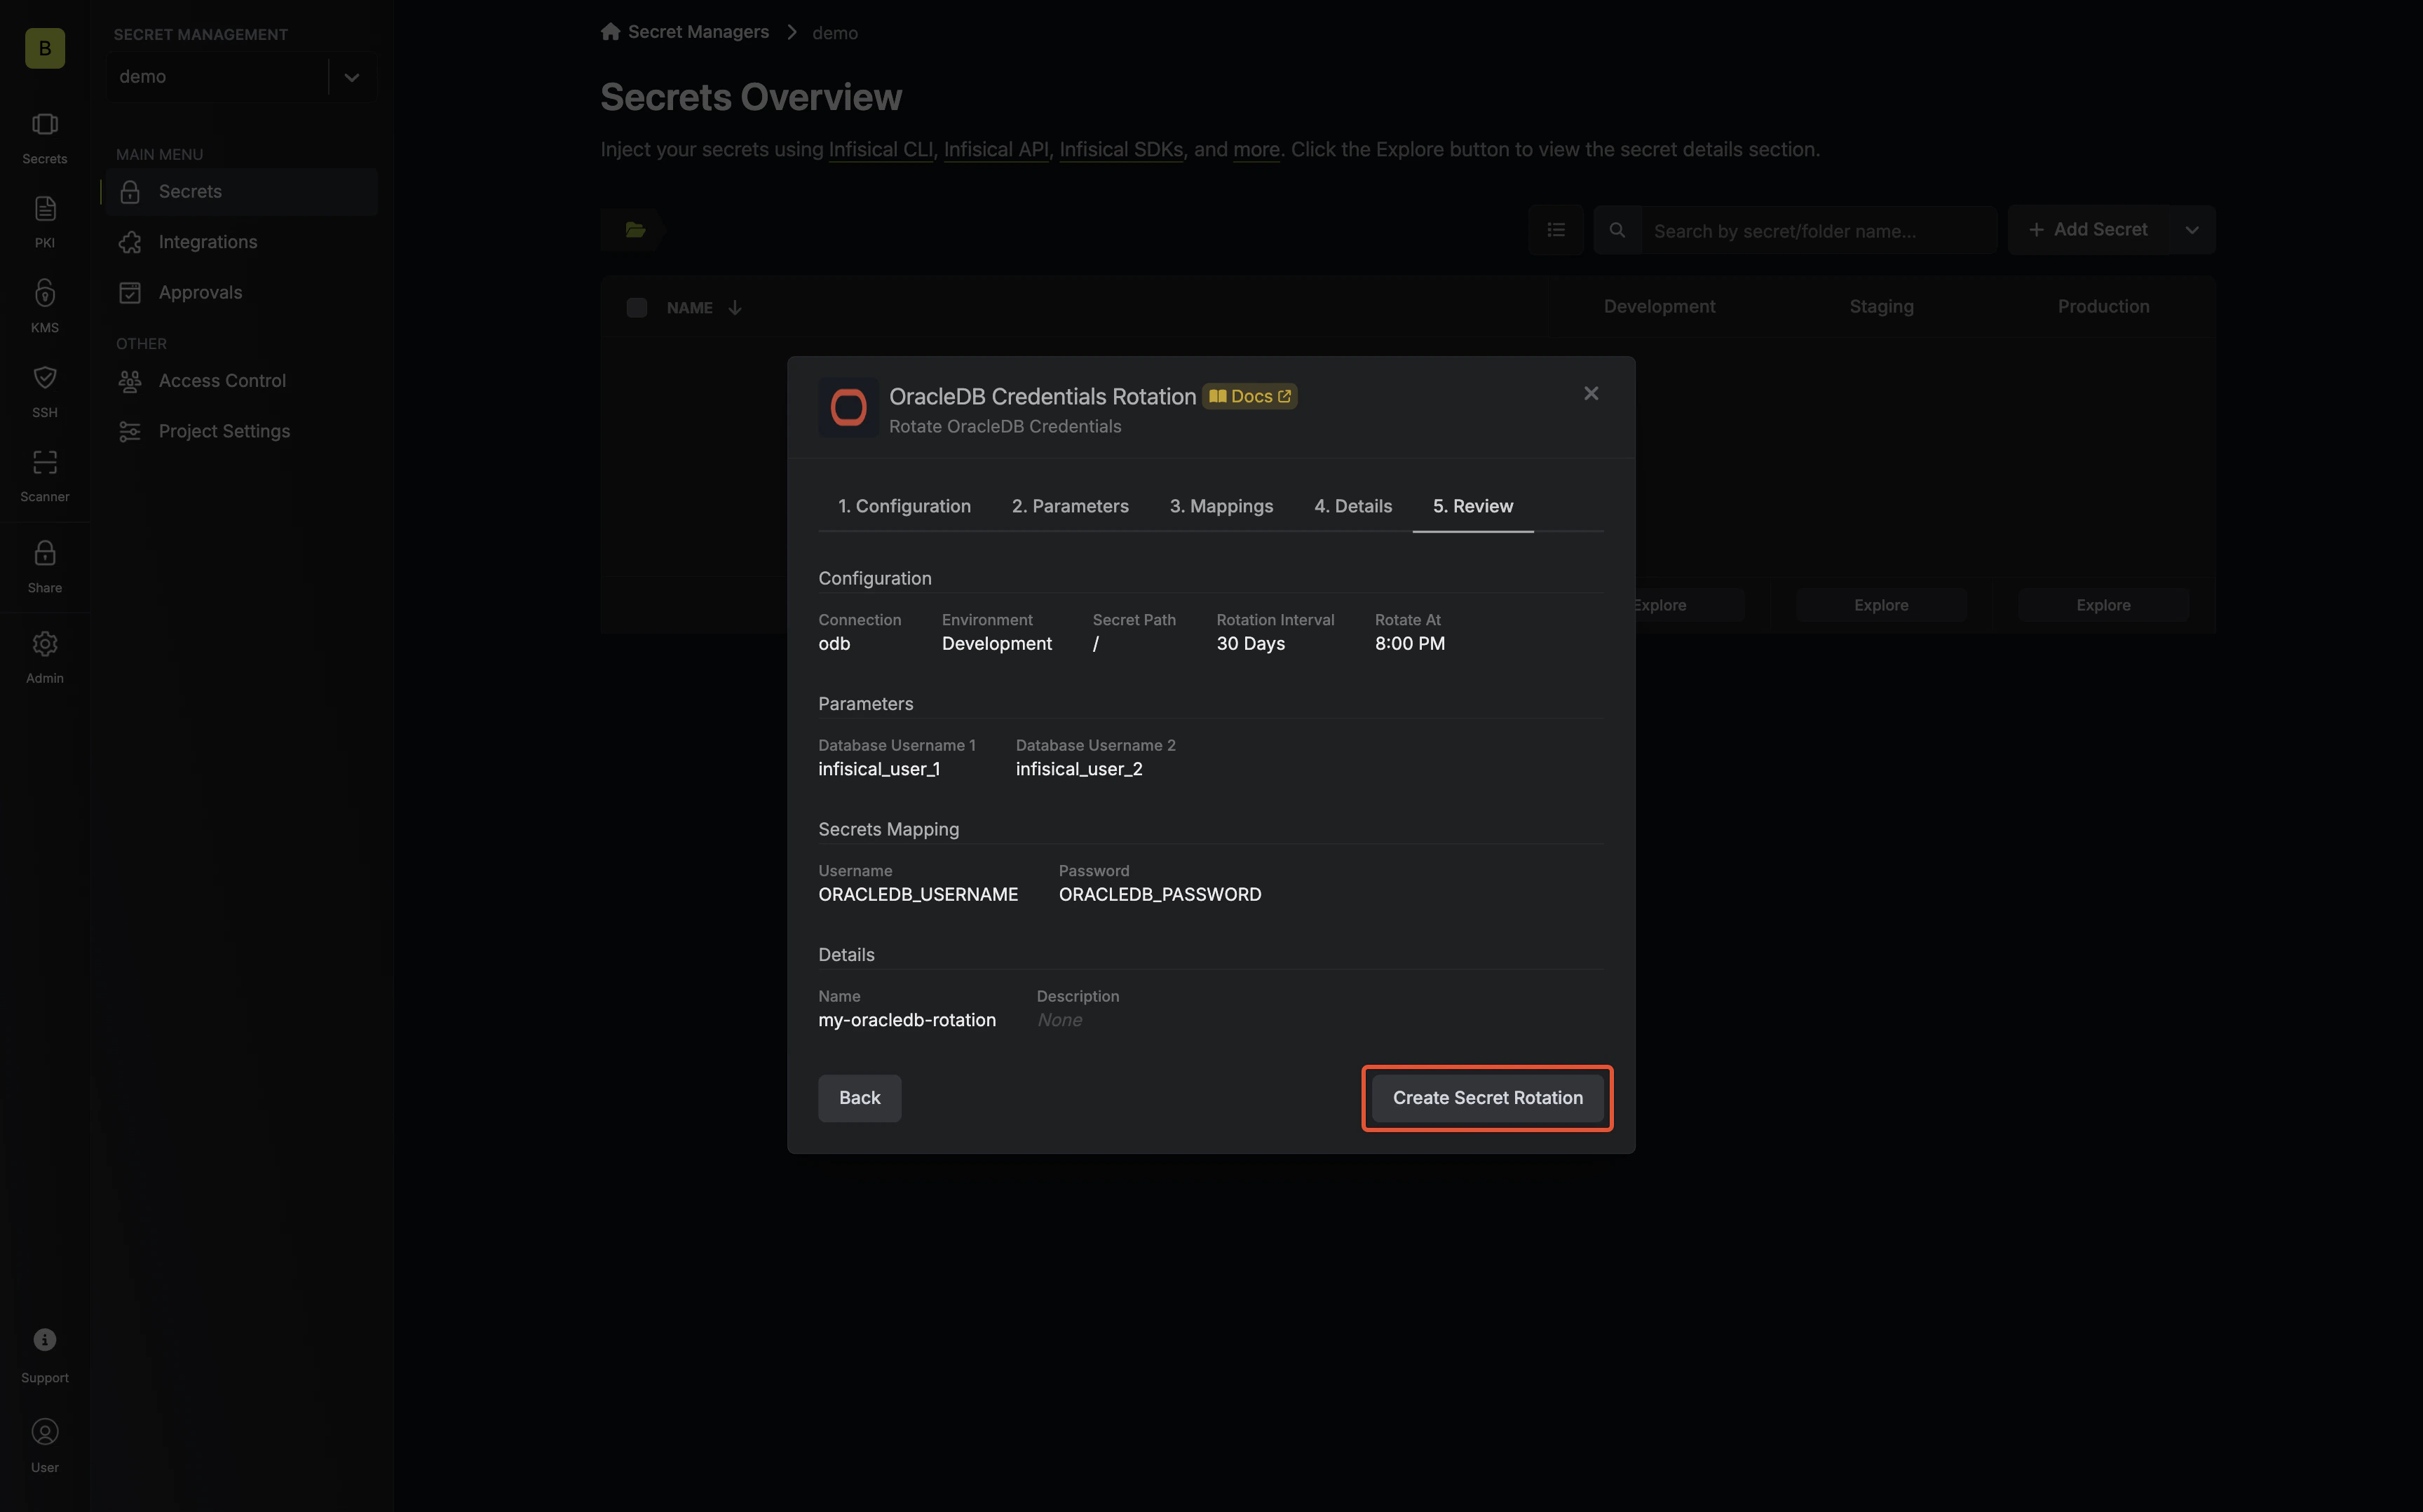Open the Infisical CLI link

pyautogui.click(x=881, y=150)
